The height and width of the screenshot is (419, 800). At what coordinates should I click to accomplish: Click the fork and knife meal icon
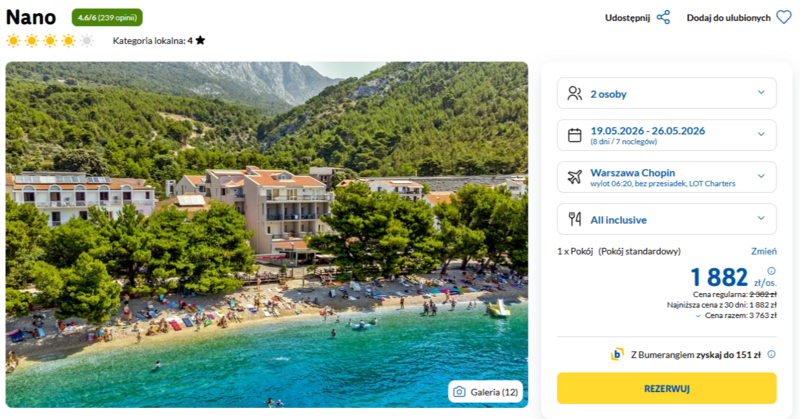[x=574, y=219]
